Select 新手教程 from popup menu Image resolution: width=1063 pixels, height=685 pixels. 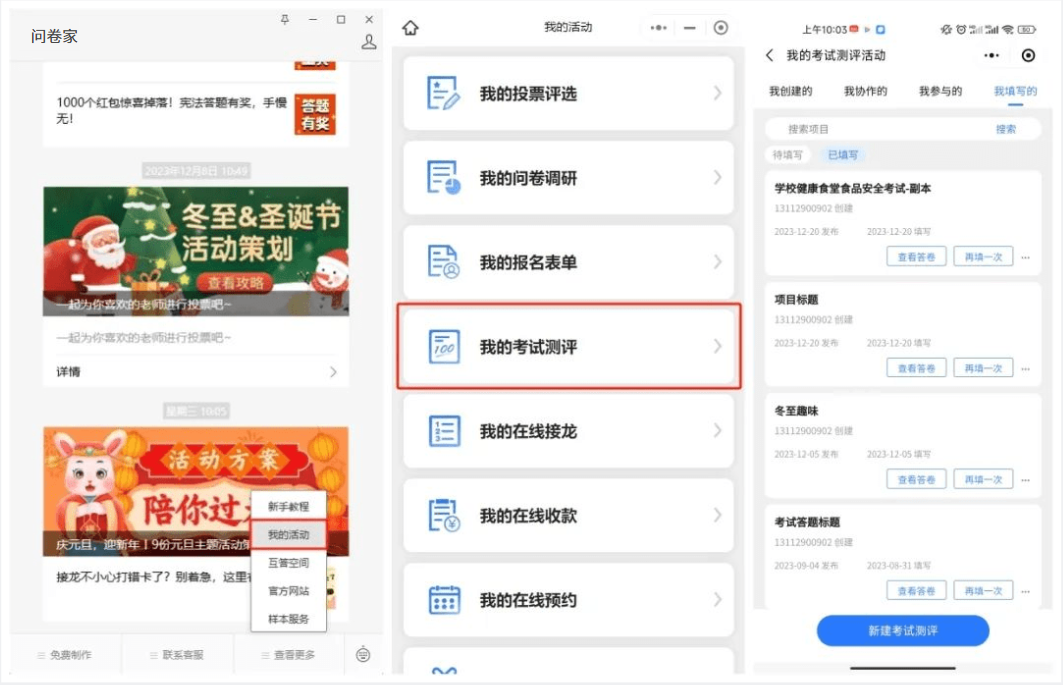[289, 506]
